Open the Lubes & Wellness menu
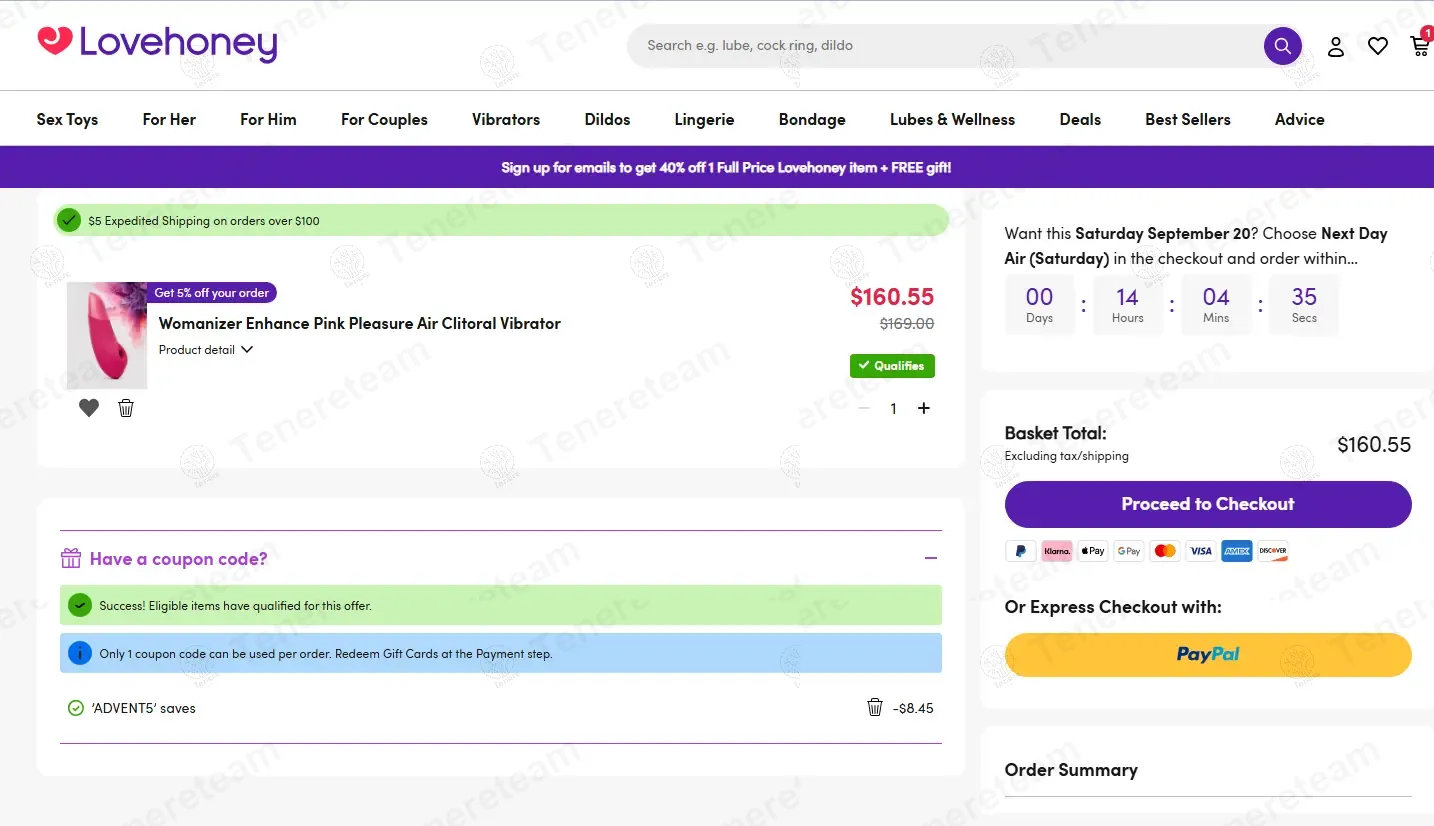 952,119
